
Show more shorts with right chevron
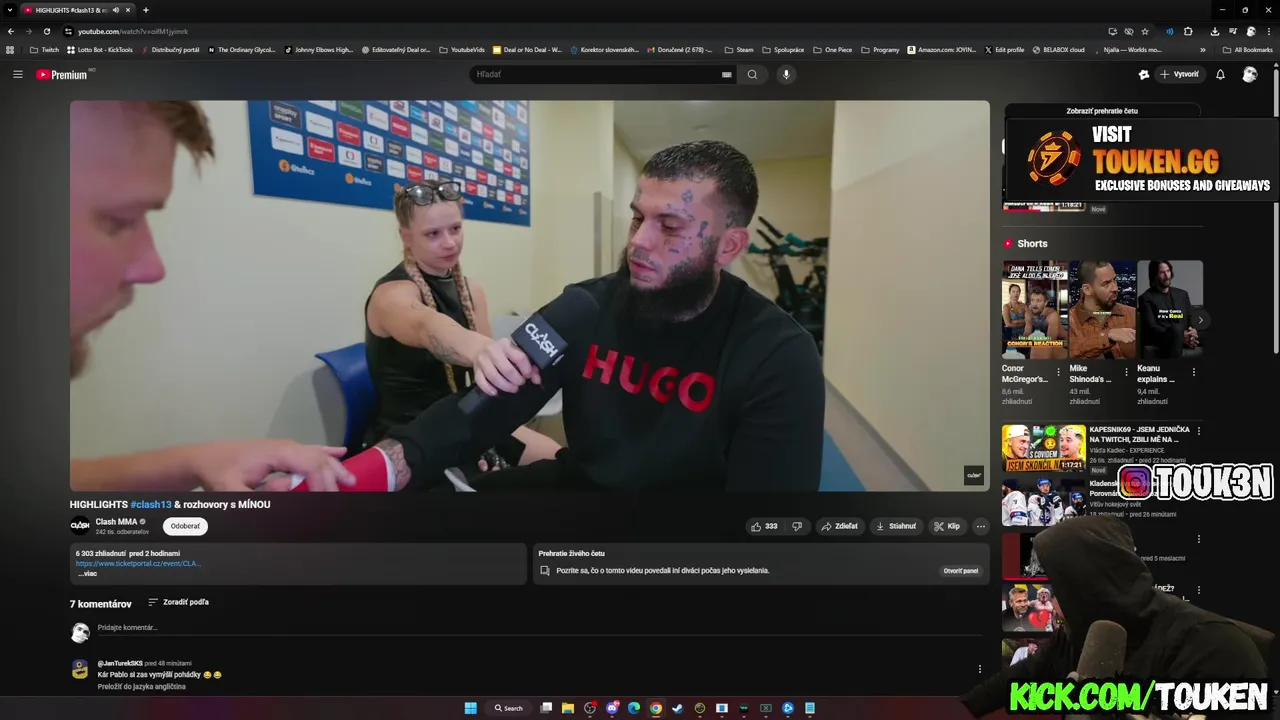pos(1200,320)
